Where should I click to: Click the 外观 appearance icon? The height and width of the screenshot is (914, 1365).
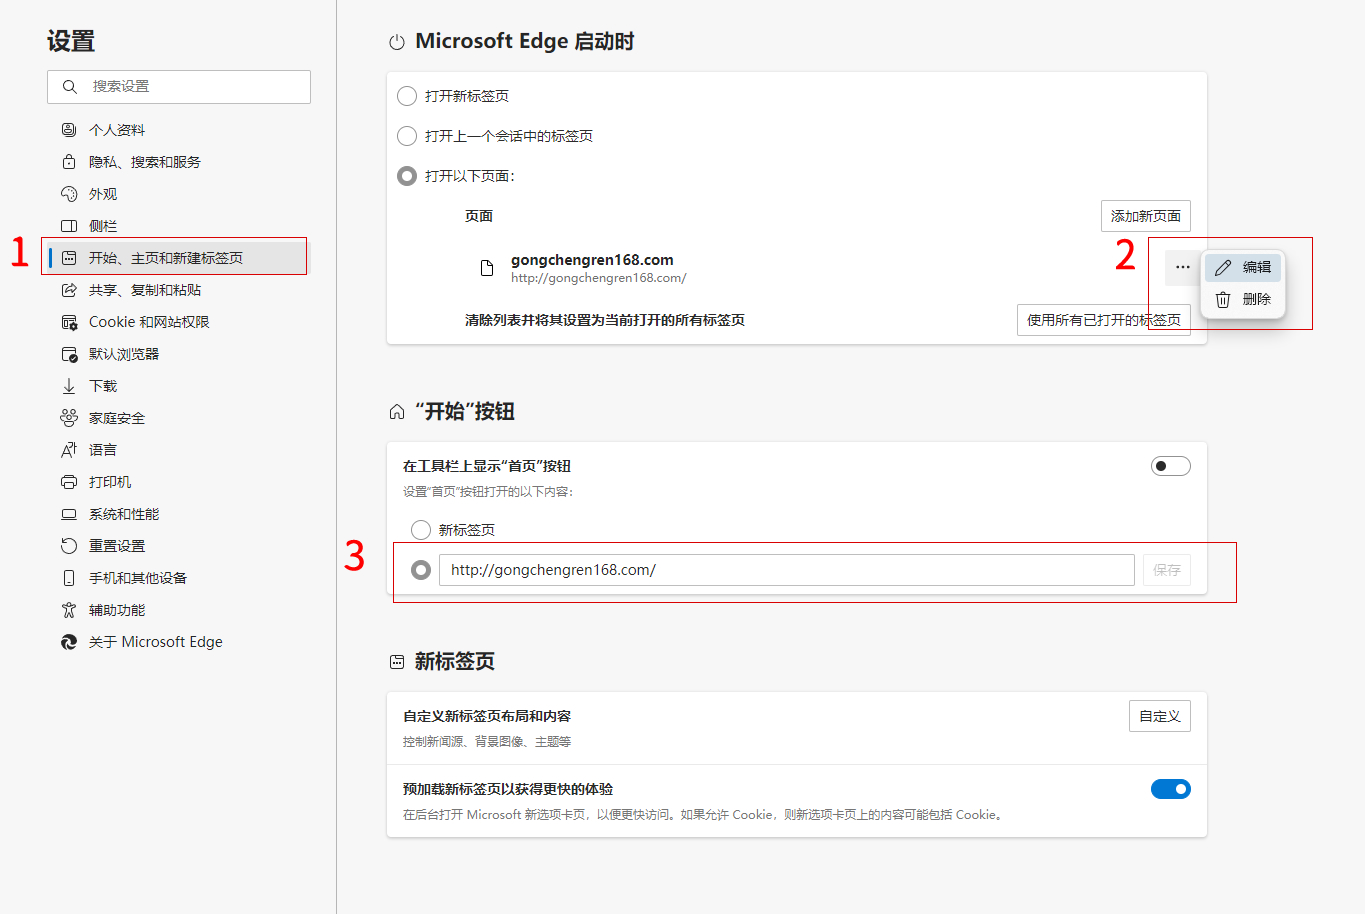pyautogui.click(x=69, y=194)
